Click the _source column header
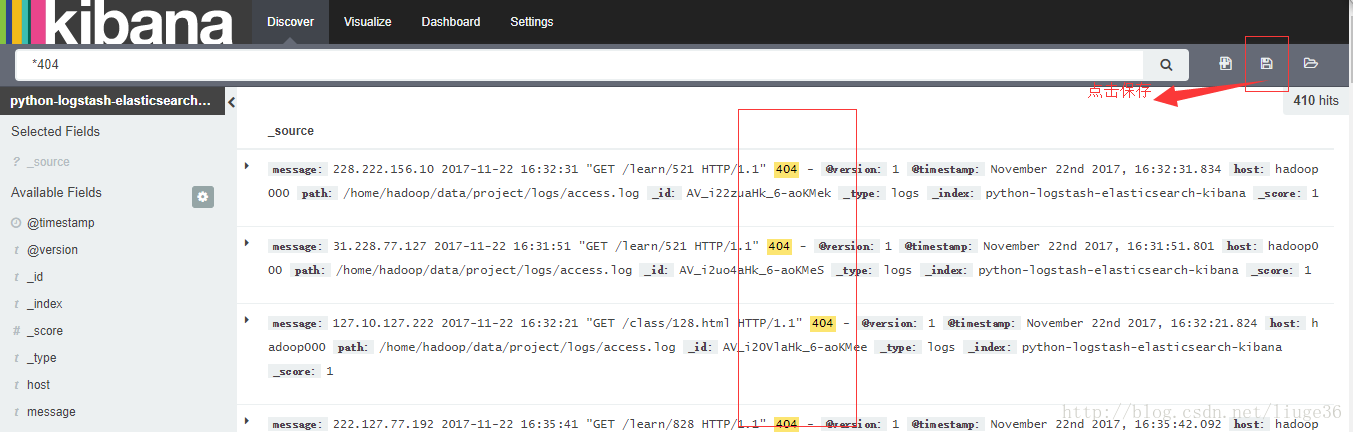1353x432 pixels. [290, 131]
